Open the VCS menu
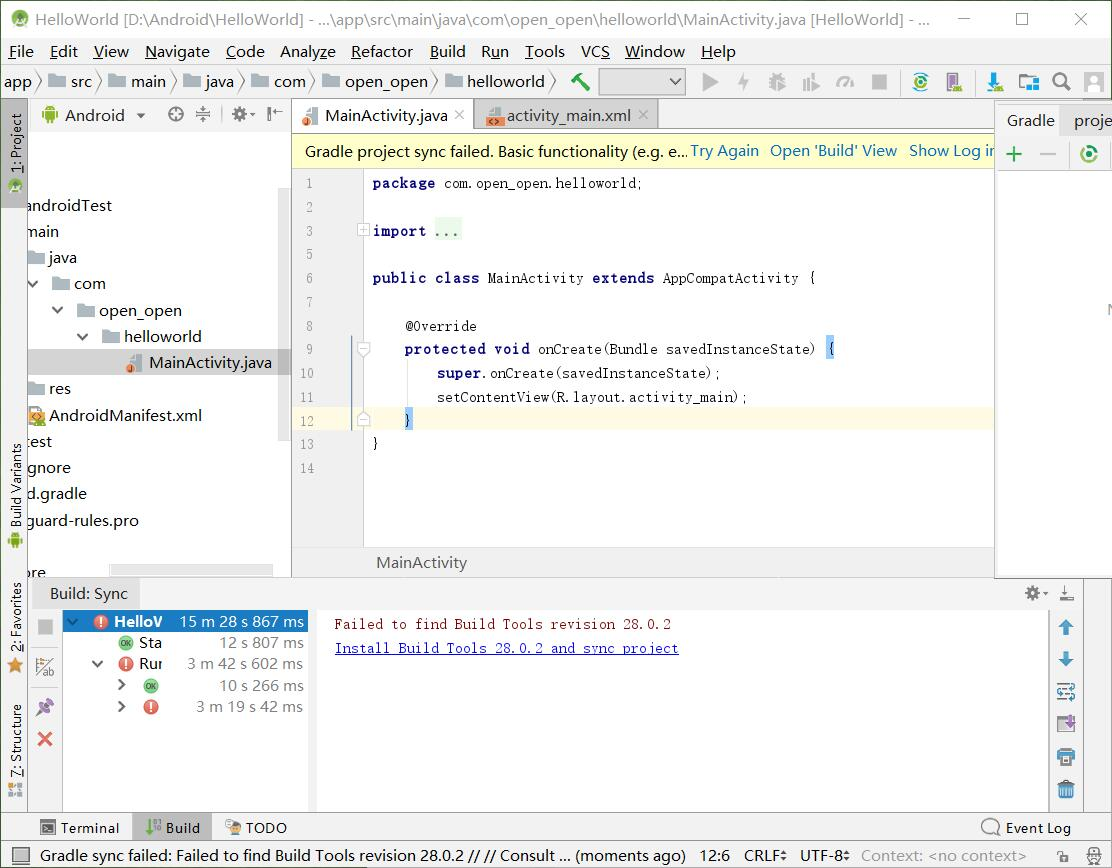The width and height of the screenshot is (1112, 868). 595,52
